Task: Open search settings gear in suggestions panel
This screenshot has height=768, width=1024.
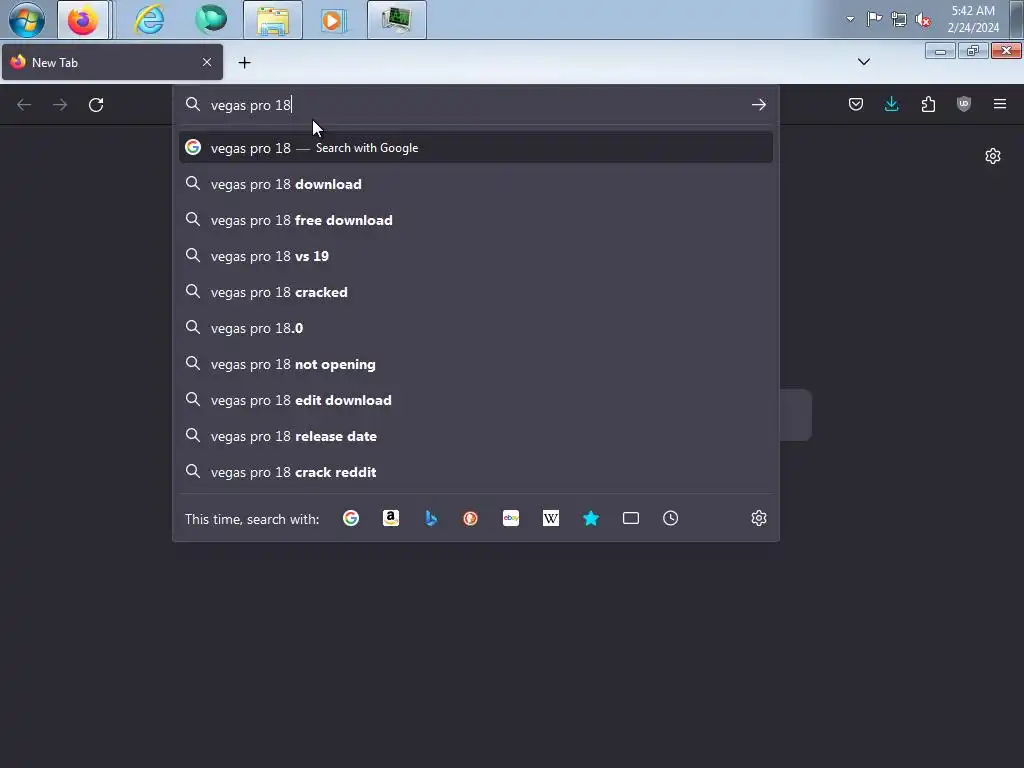Action: (x=758, y=519)
